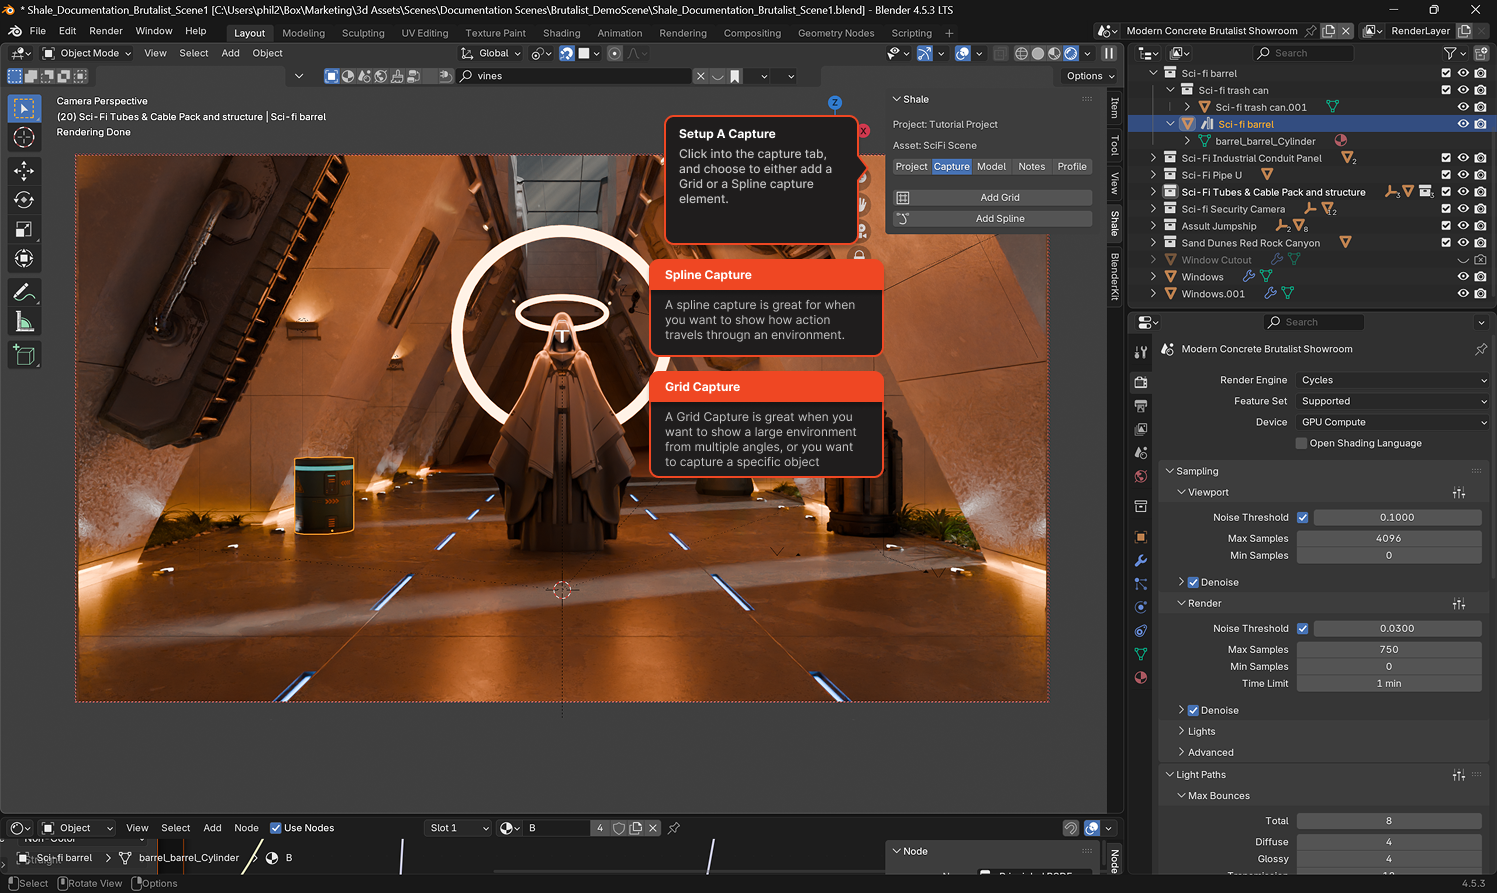
Task: Open the Tool properties tab icon
Action: 1141,352
